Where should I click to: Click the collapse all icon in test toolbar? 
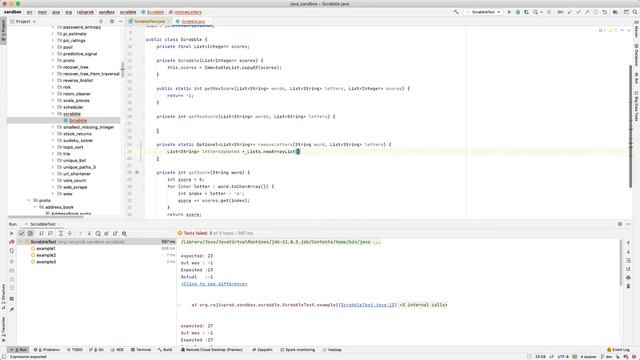tap(70, 233)
